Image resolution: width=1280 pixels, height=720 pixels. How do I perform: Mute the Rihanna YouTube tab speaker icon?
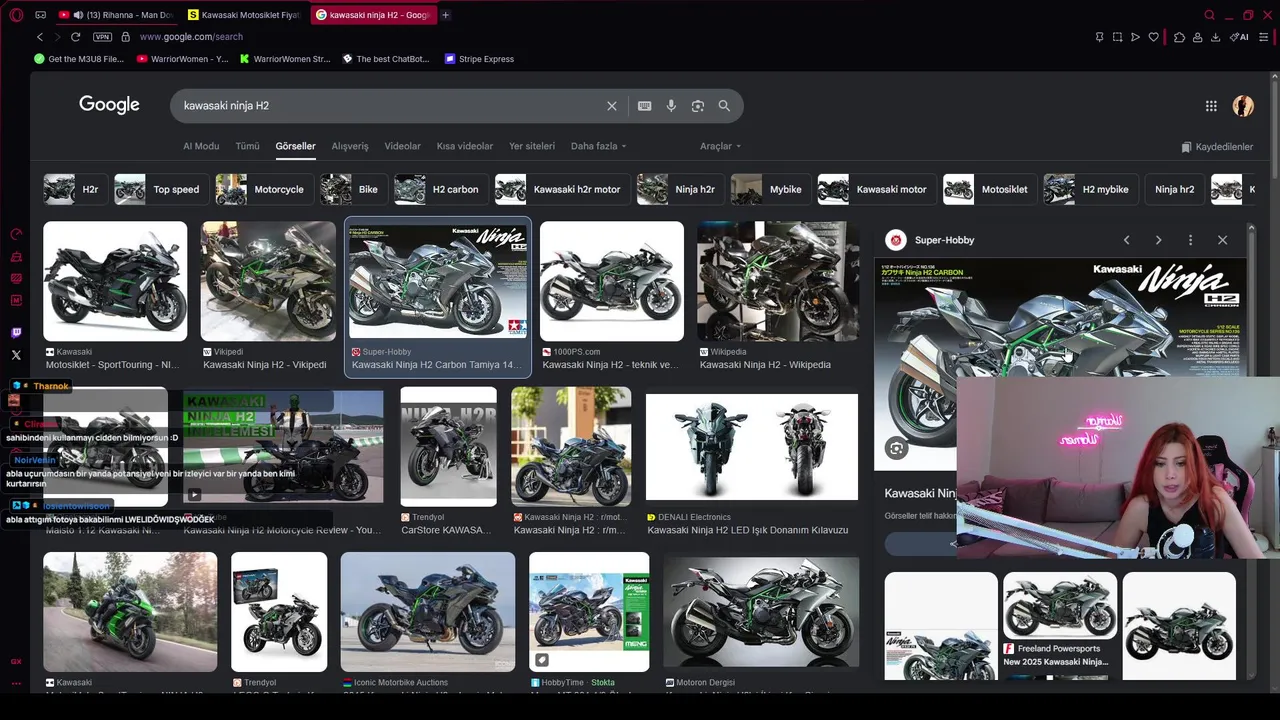[x=78, y=15]
